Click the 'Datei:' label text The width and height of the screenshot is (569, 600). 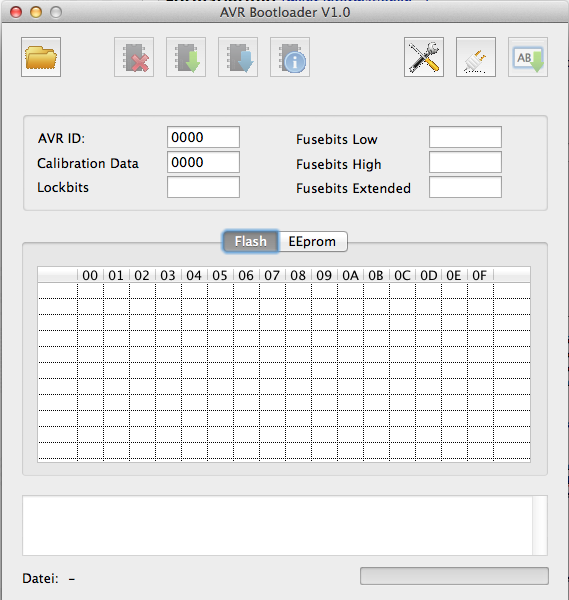[40, 578]
